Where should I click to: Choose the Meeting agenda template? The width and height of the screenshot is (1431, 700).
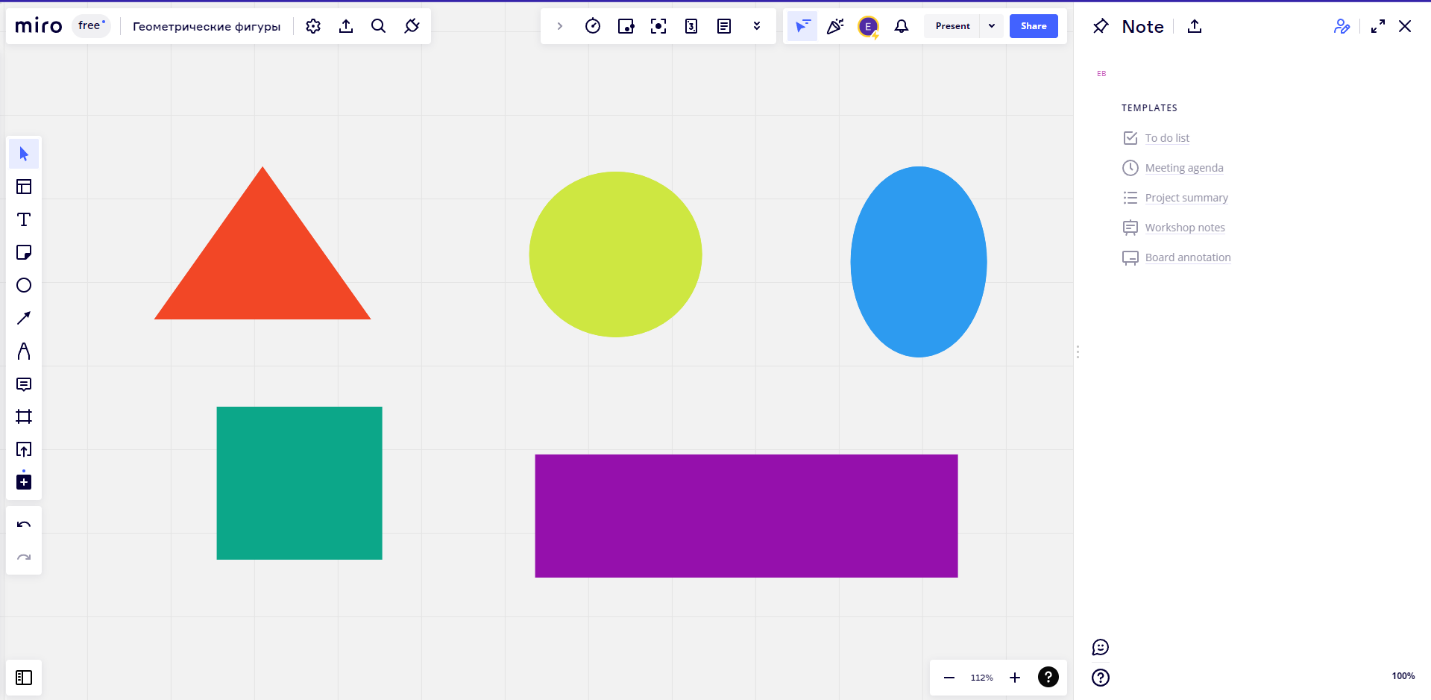click(1184, 168)
